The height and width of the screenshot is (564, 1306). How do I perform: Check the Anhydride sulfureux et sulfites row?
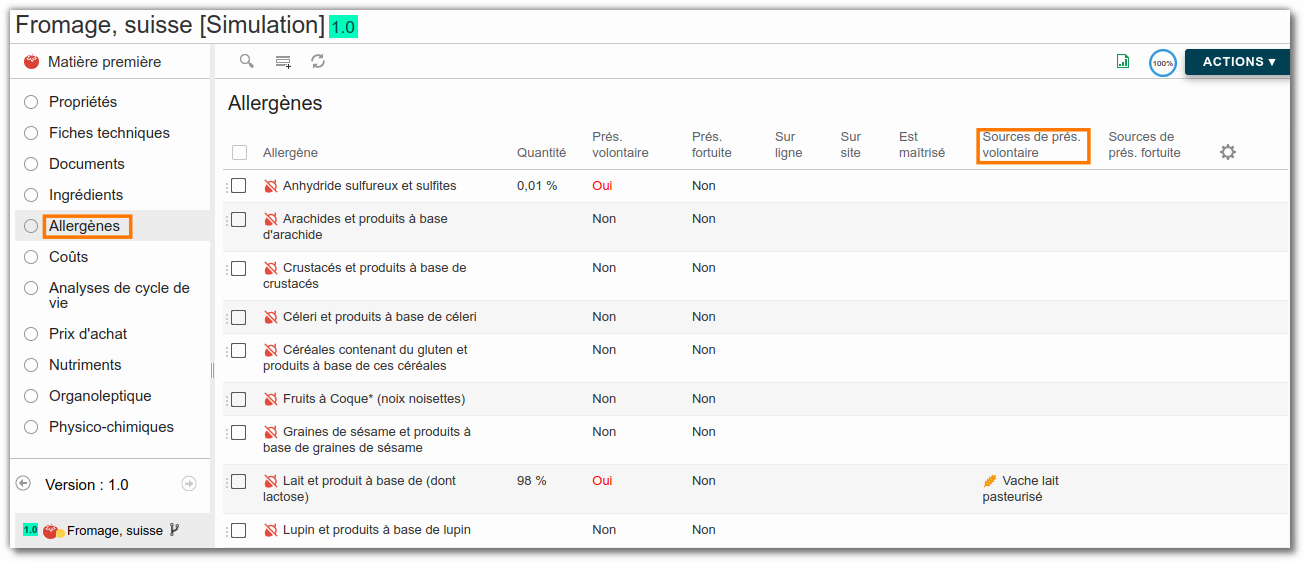tap(238, 186)
